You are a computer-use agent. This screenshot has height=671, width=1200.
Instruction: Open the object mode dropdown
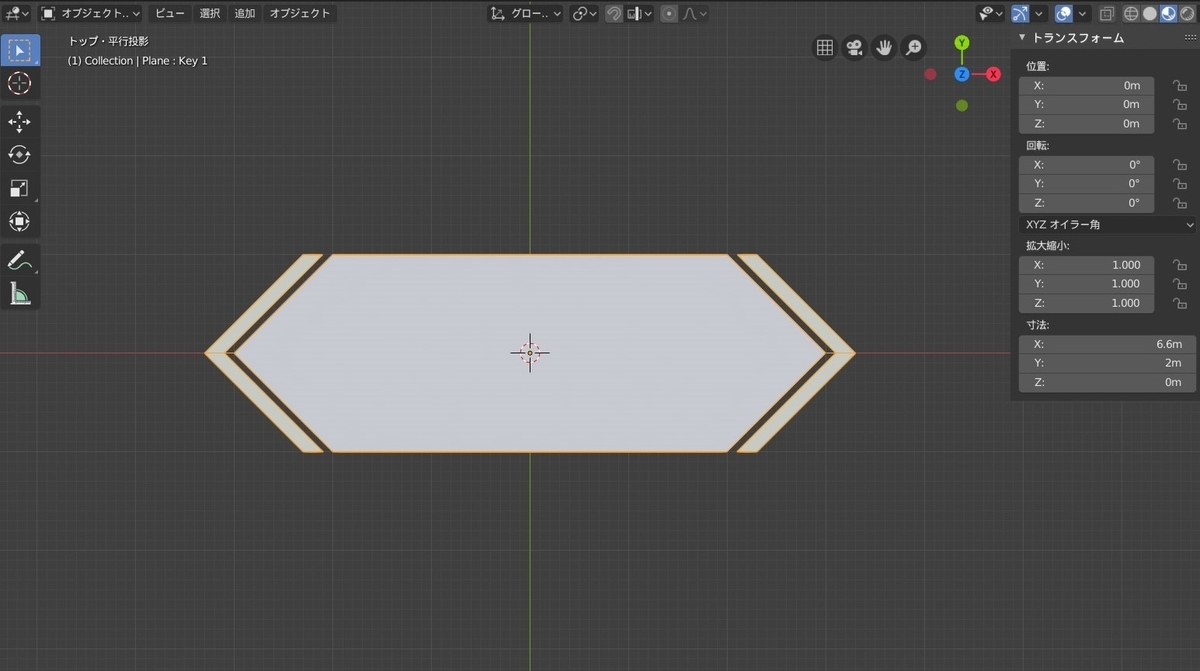(x=90, y=14)
